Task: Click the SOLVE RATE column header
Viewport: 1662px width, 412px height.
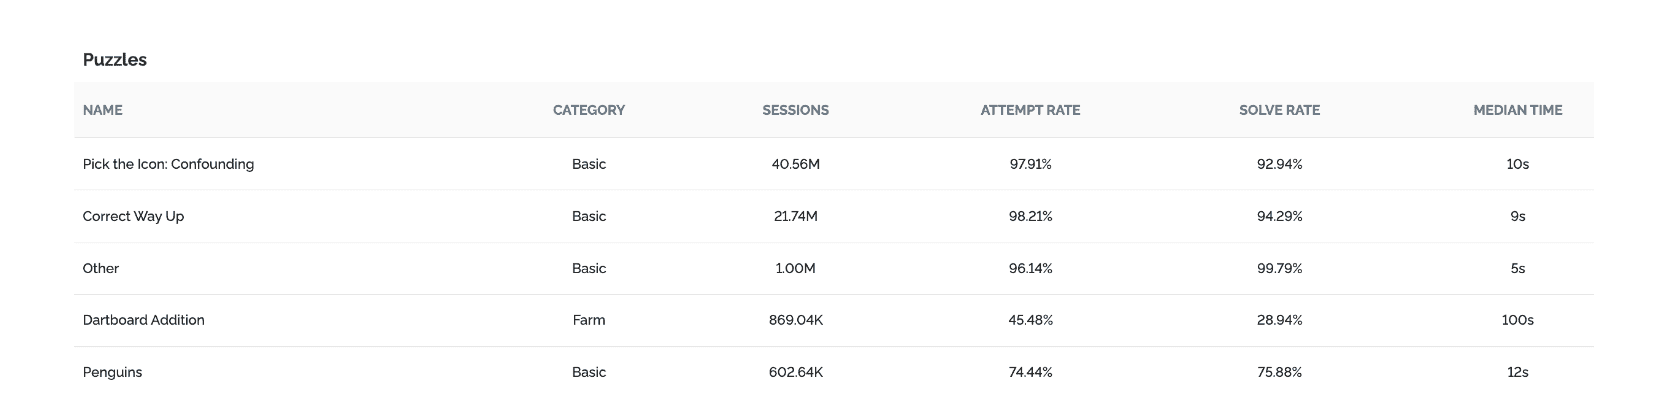Action: point(1279,110)
